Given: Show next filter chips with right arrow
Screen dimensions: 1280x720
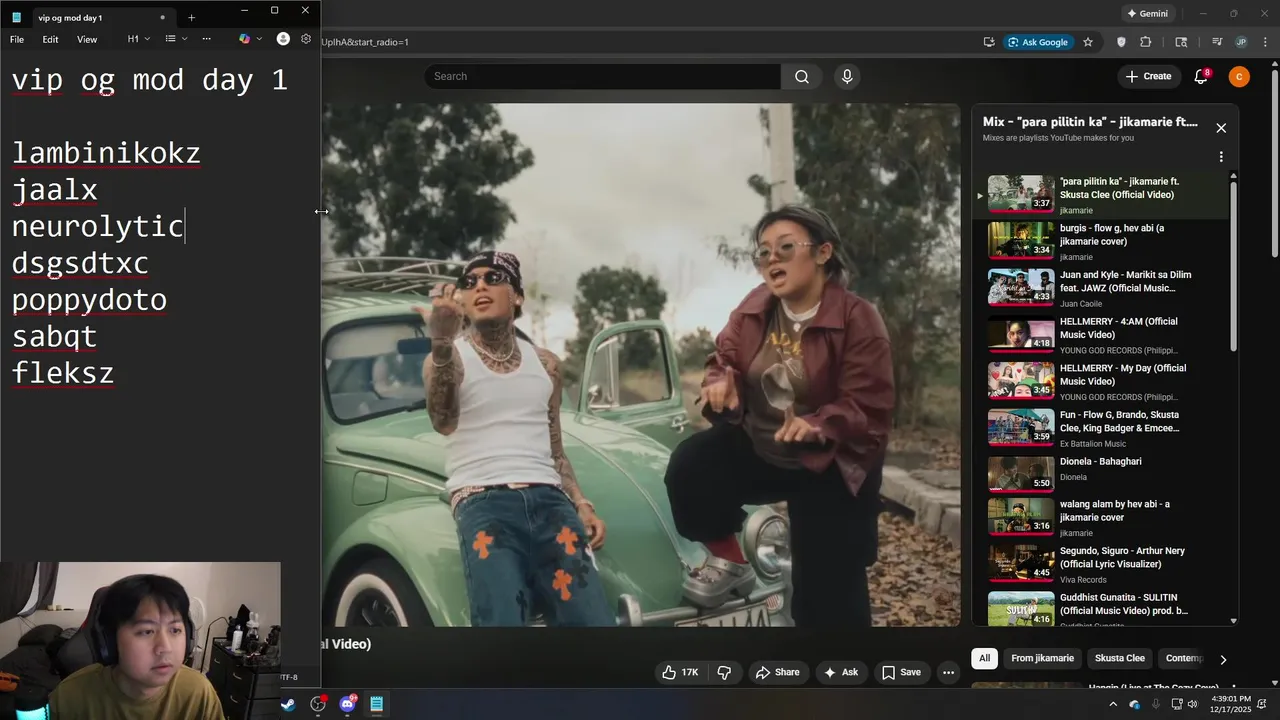Looking at the screenshot, I should [x=1222, y=659].
